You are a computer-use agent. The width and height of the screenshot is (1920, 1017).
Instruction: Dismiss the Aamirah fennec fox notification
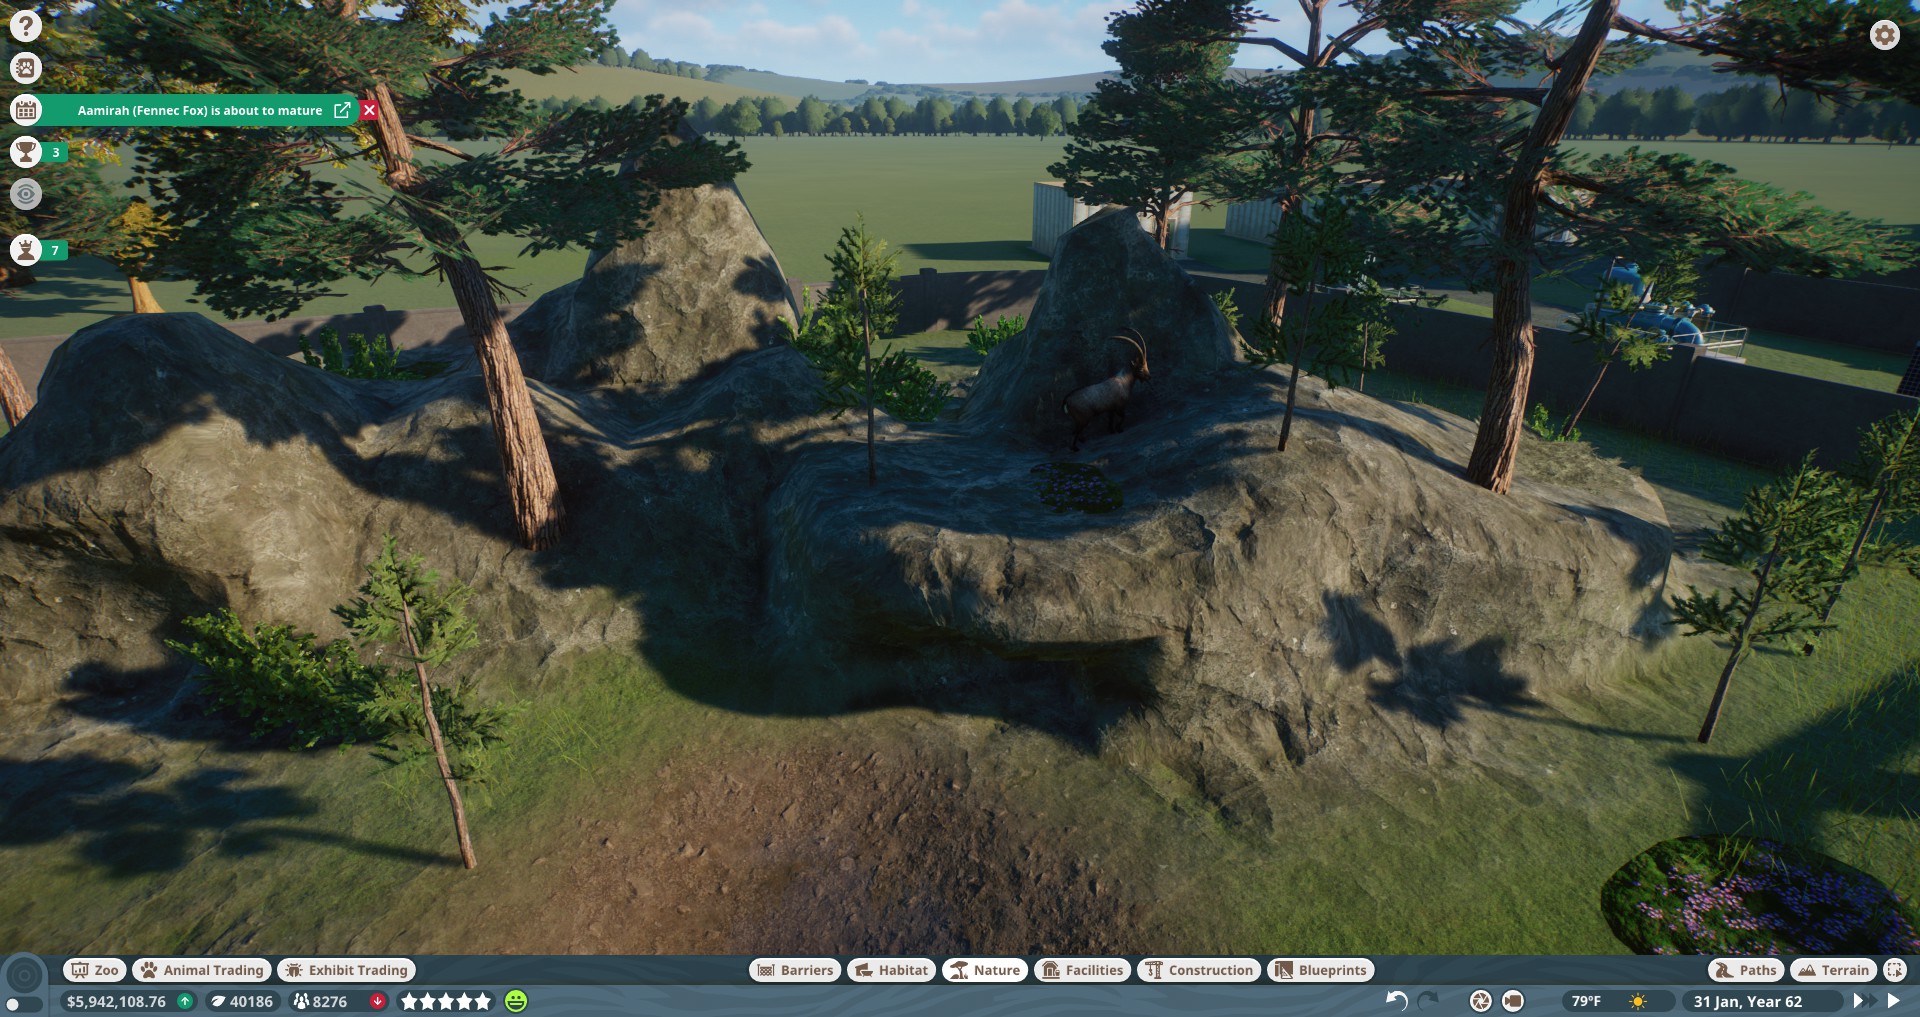[x=370, y=110]
